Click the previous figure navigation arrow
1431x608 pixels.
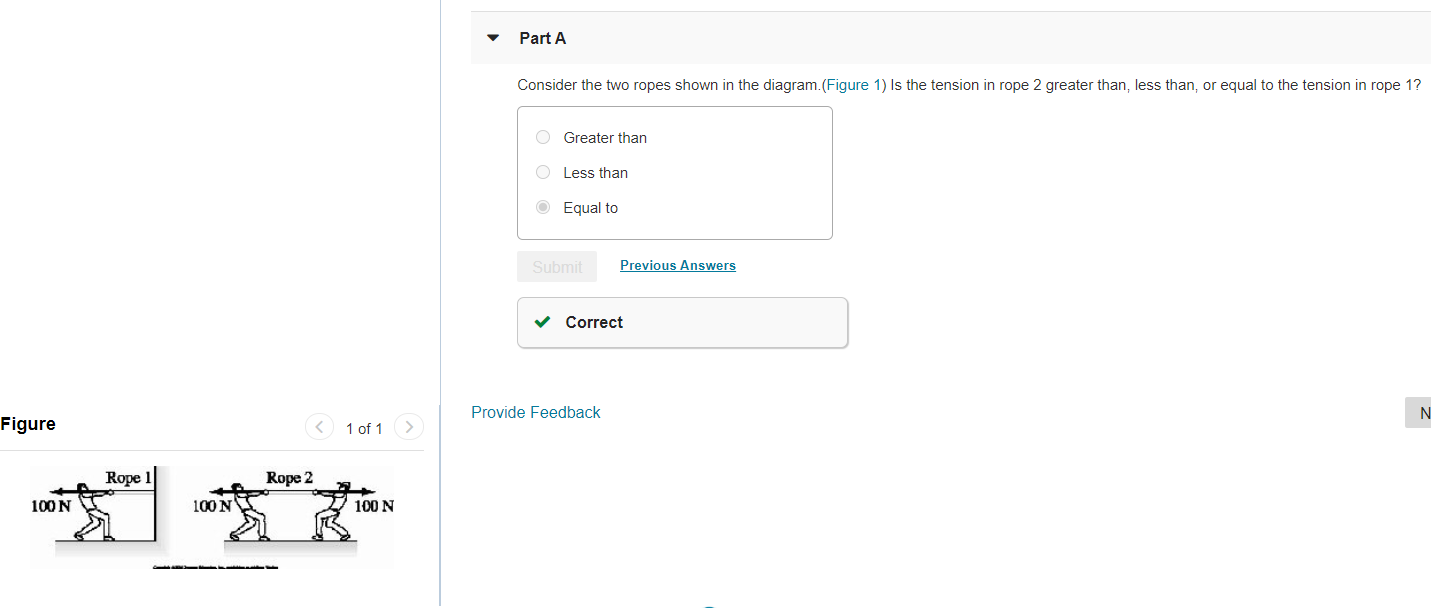[319, 426]
